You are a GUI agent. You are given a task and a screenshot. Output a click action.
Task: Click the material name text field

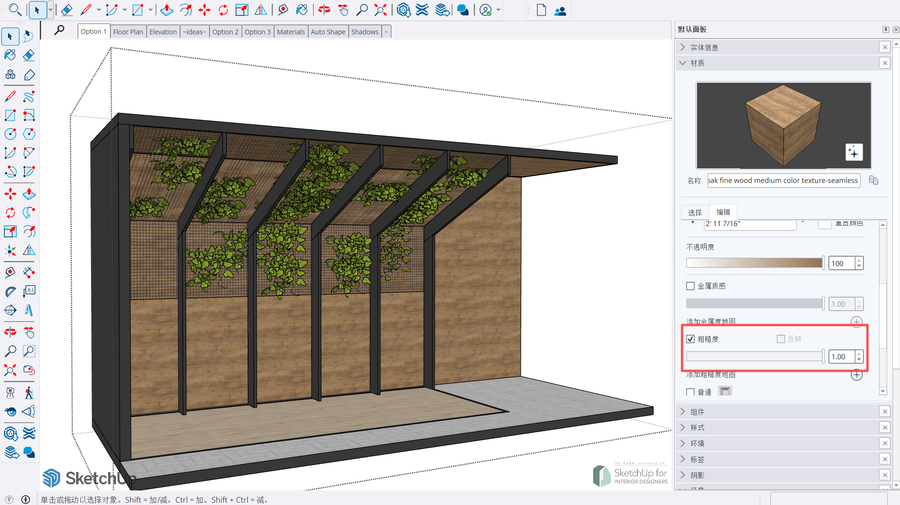click(x=783, y=180)
